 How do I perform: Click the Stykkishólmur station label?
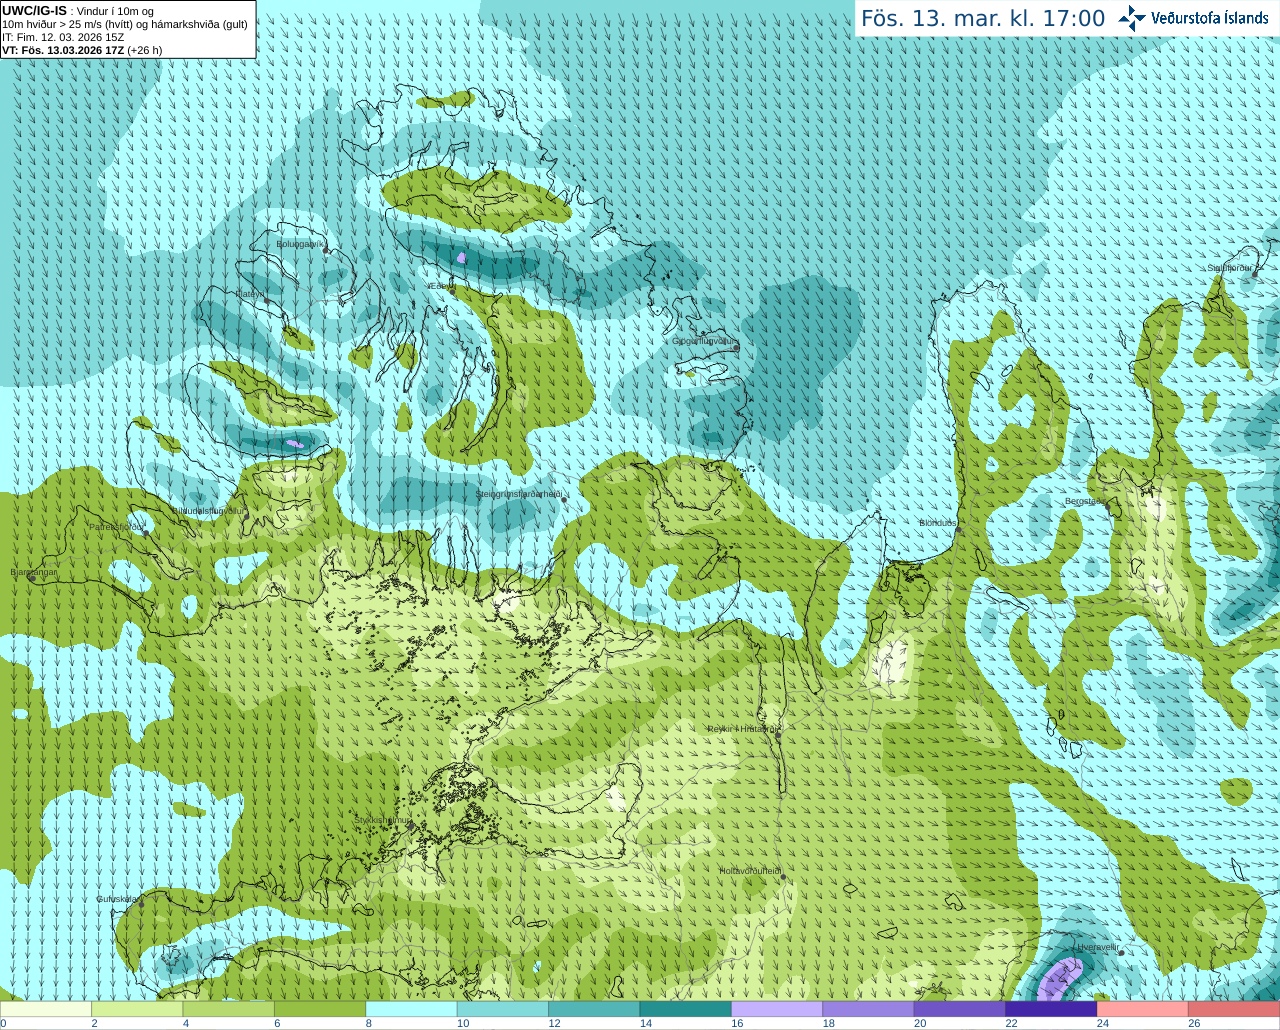(382, 820)
